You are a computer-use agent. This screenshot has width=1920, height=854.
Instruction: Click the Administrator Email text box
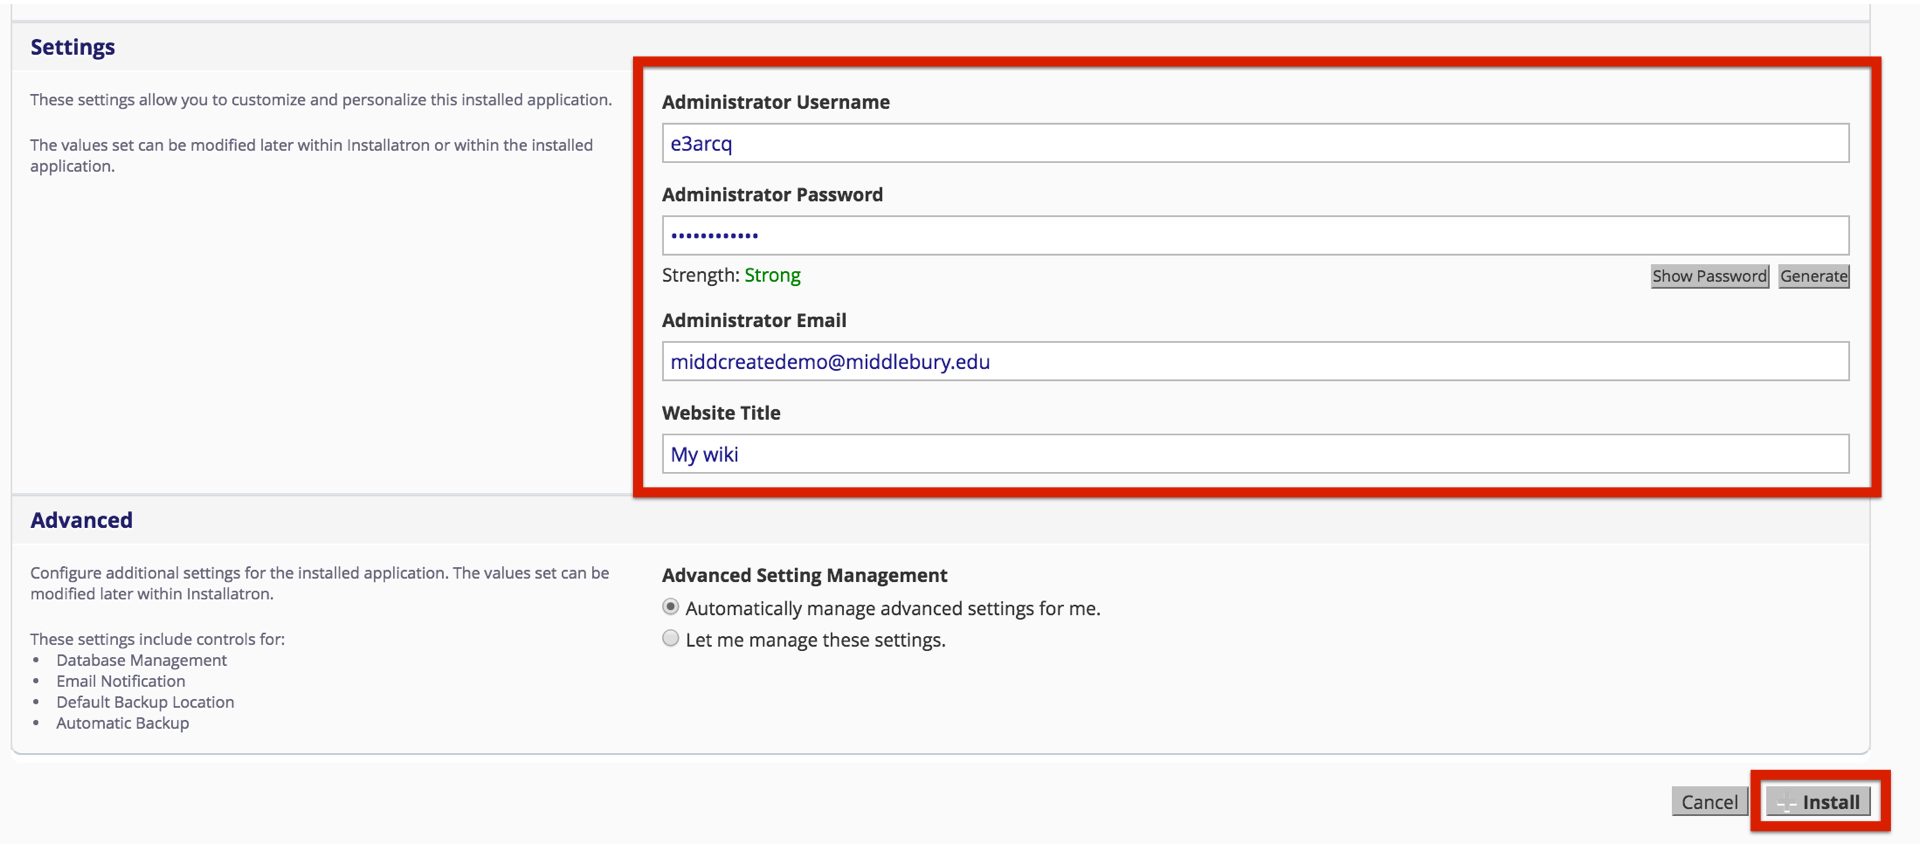pyautogui.click(x=1255, y=362)
